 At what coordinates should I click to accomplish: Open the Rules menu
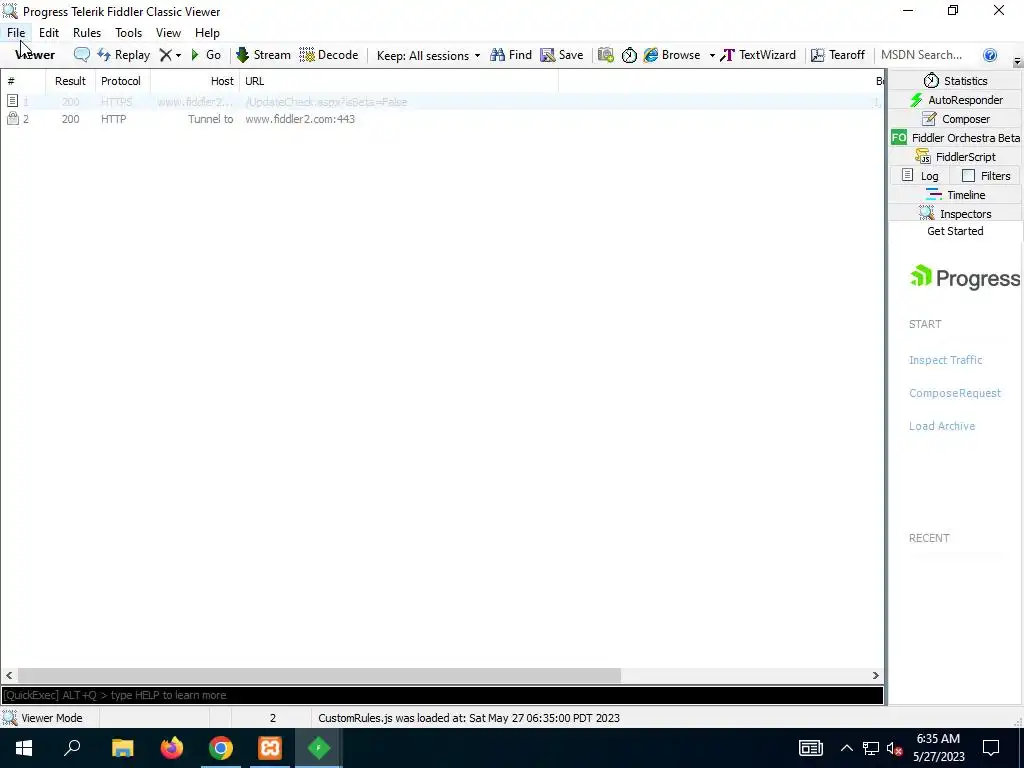(x=87, y=33)
